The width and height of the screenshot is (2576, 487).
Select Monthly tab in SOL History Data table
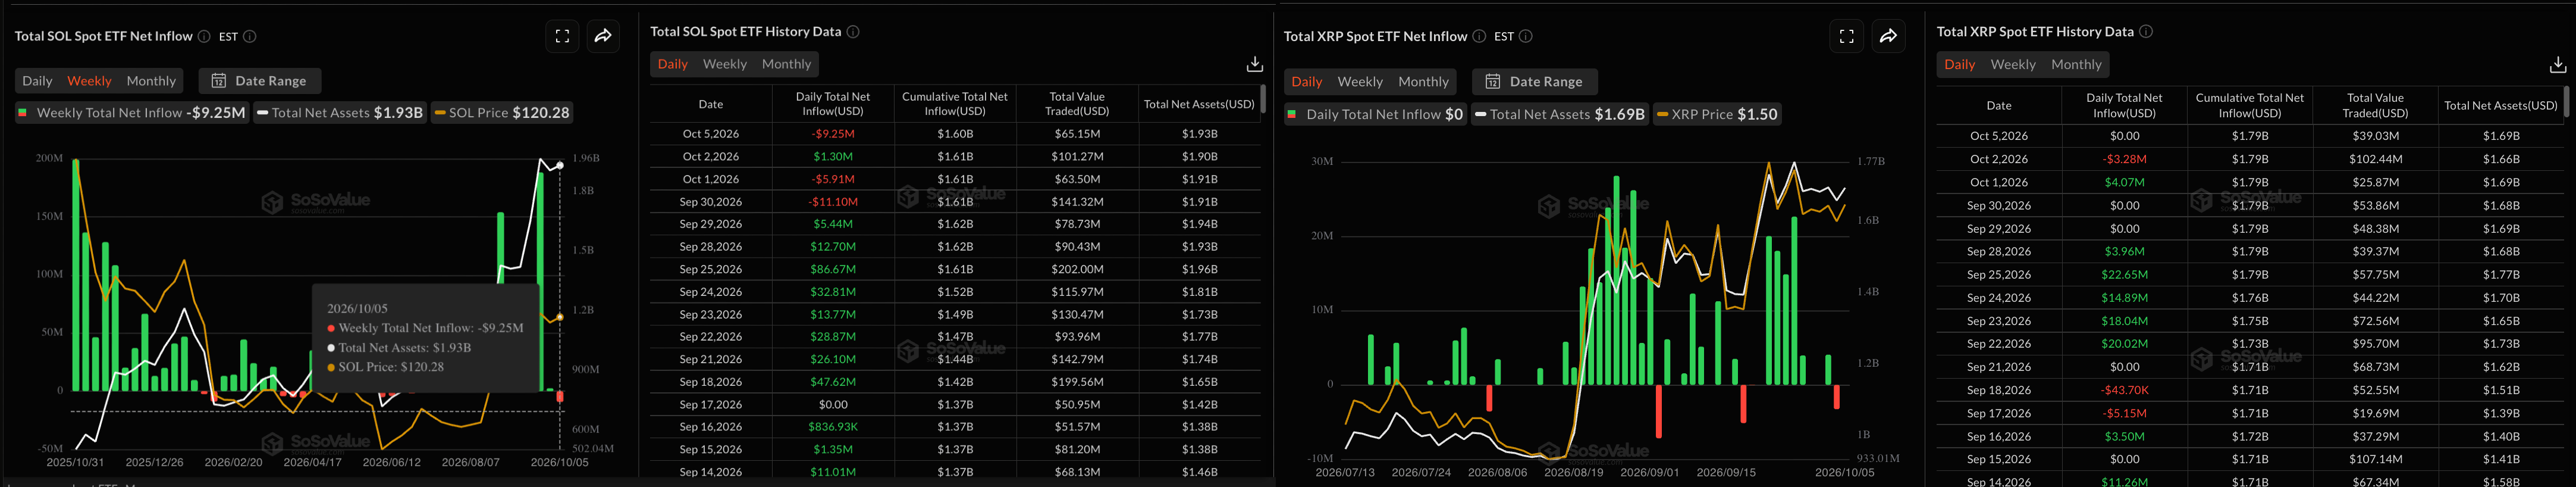(x=786, y=64)
